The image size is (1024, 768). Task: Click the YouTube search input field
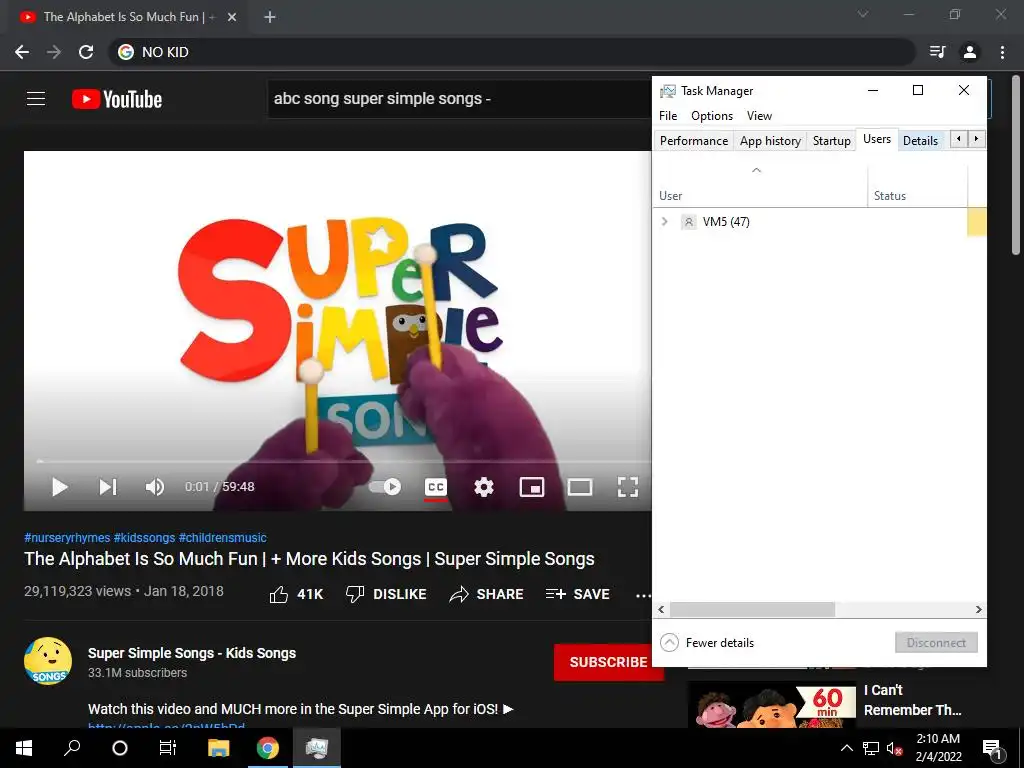click(x=460, y=99)
